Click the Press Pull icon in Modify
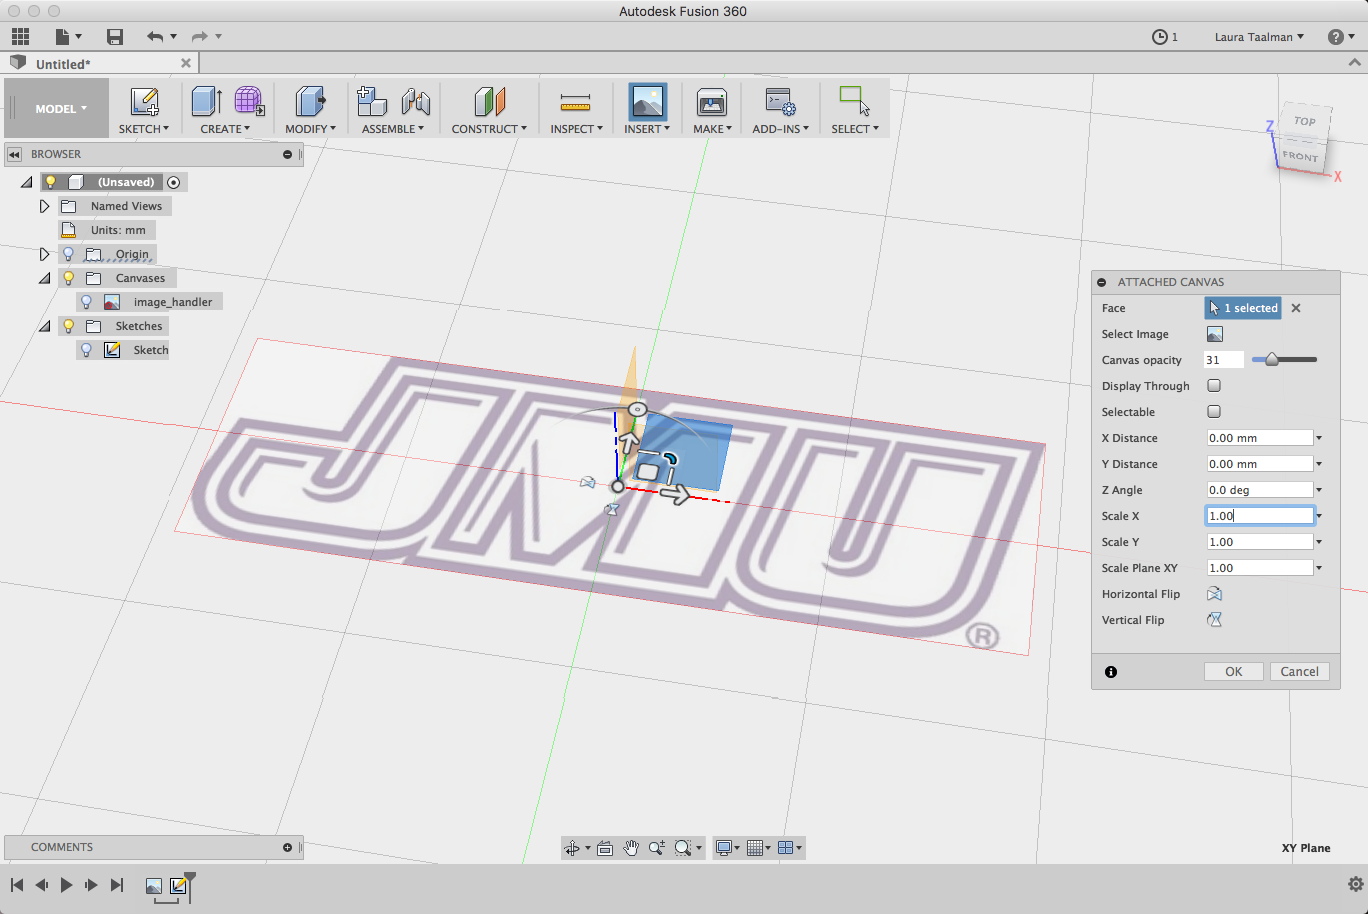This screenshot has height=914, width=1368. click(x=310, y=101)
